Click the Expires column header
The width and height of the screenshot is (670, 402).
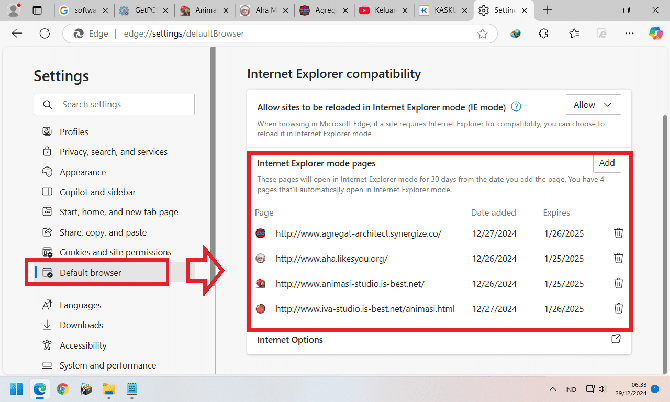[556, 213]
